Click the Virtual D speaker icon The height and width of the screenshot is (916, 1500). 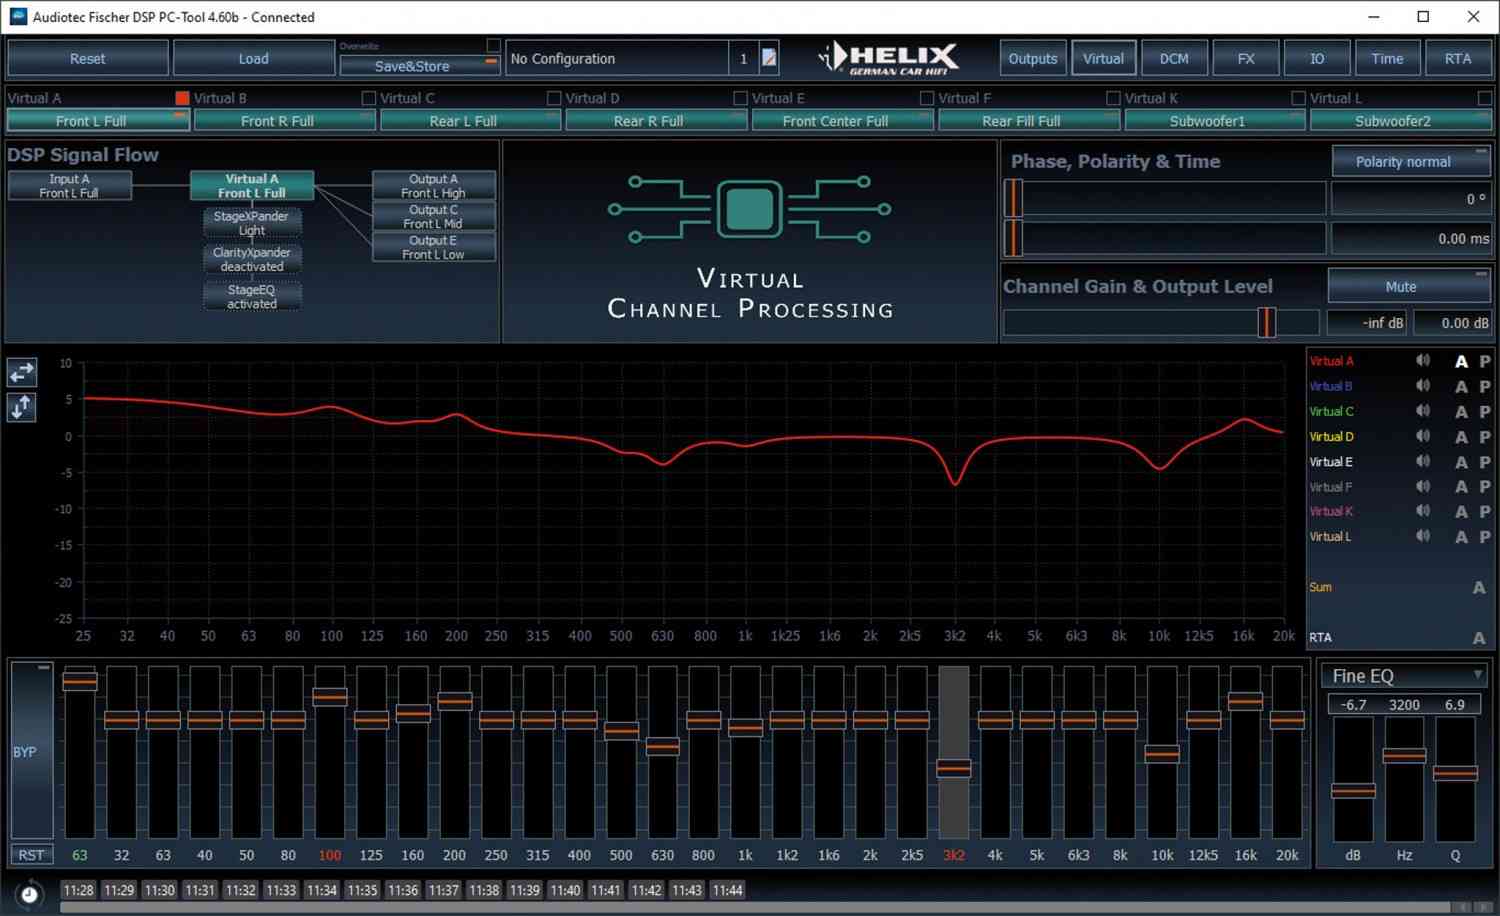1423,436
